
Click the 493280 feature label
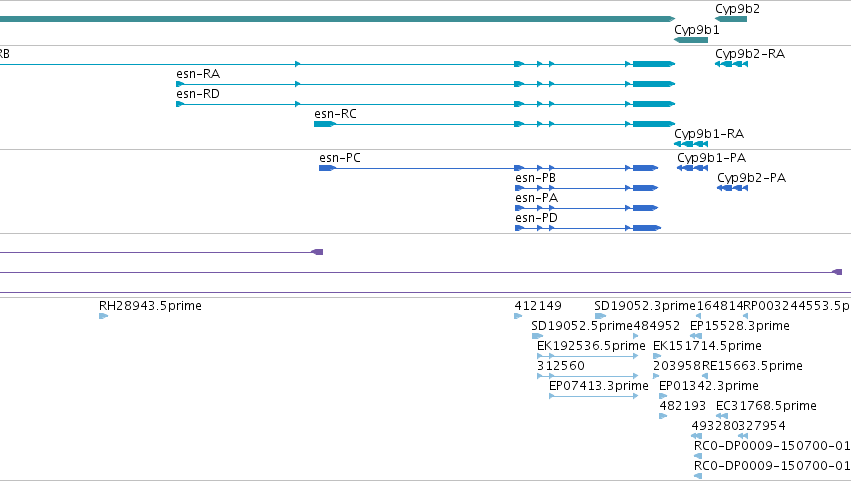coord(715,427)
